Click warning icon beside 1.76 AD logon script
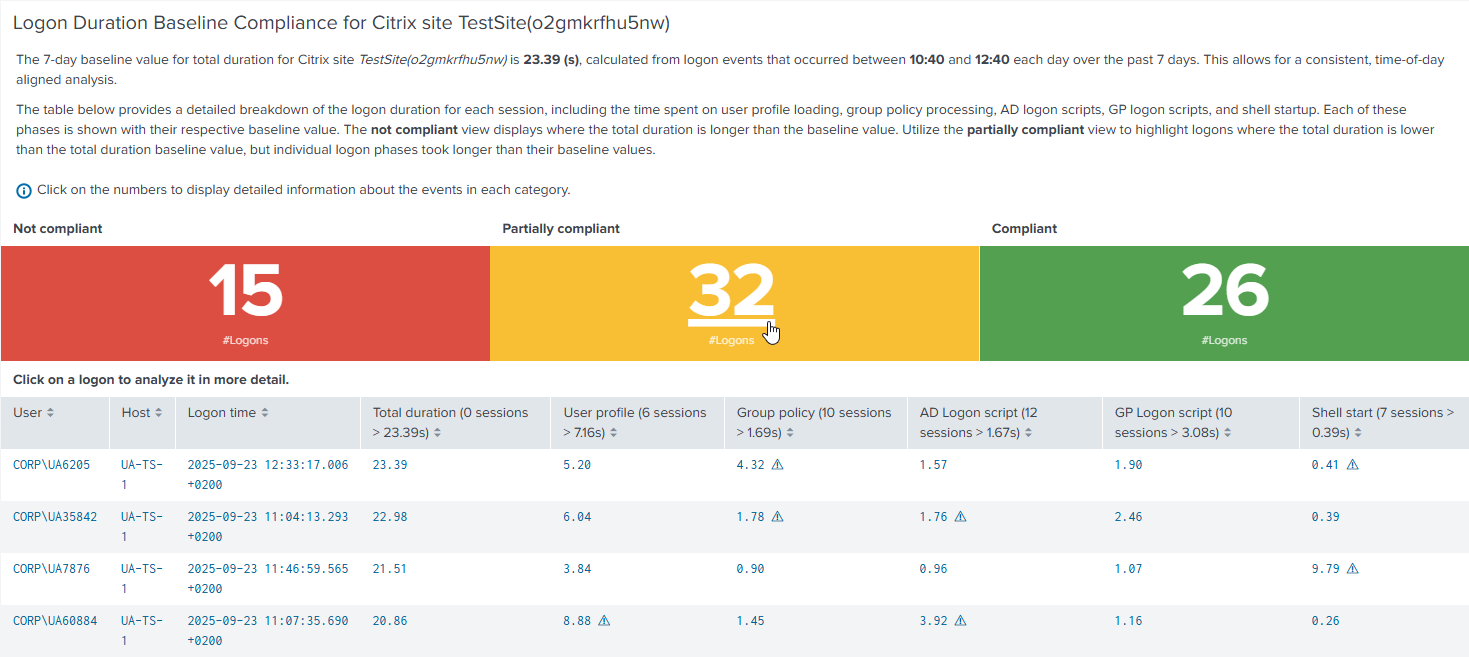The height and width of the screenshot is (657, 1469). (960, 517)
